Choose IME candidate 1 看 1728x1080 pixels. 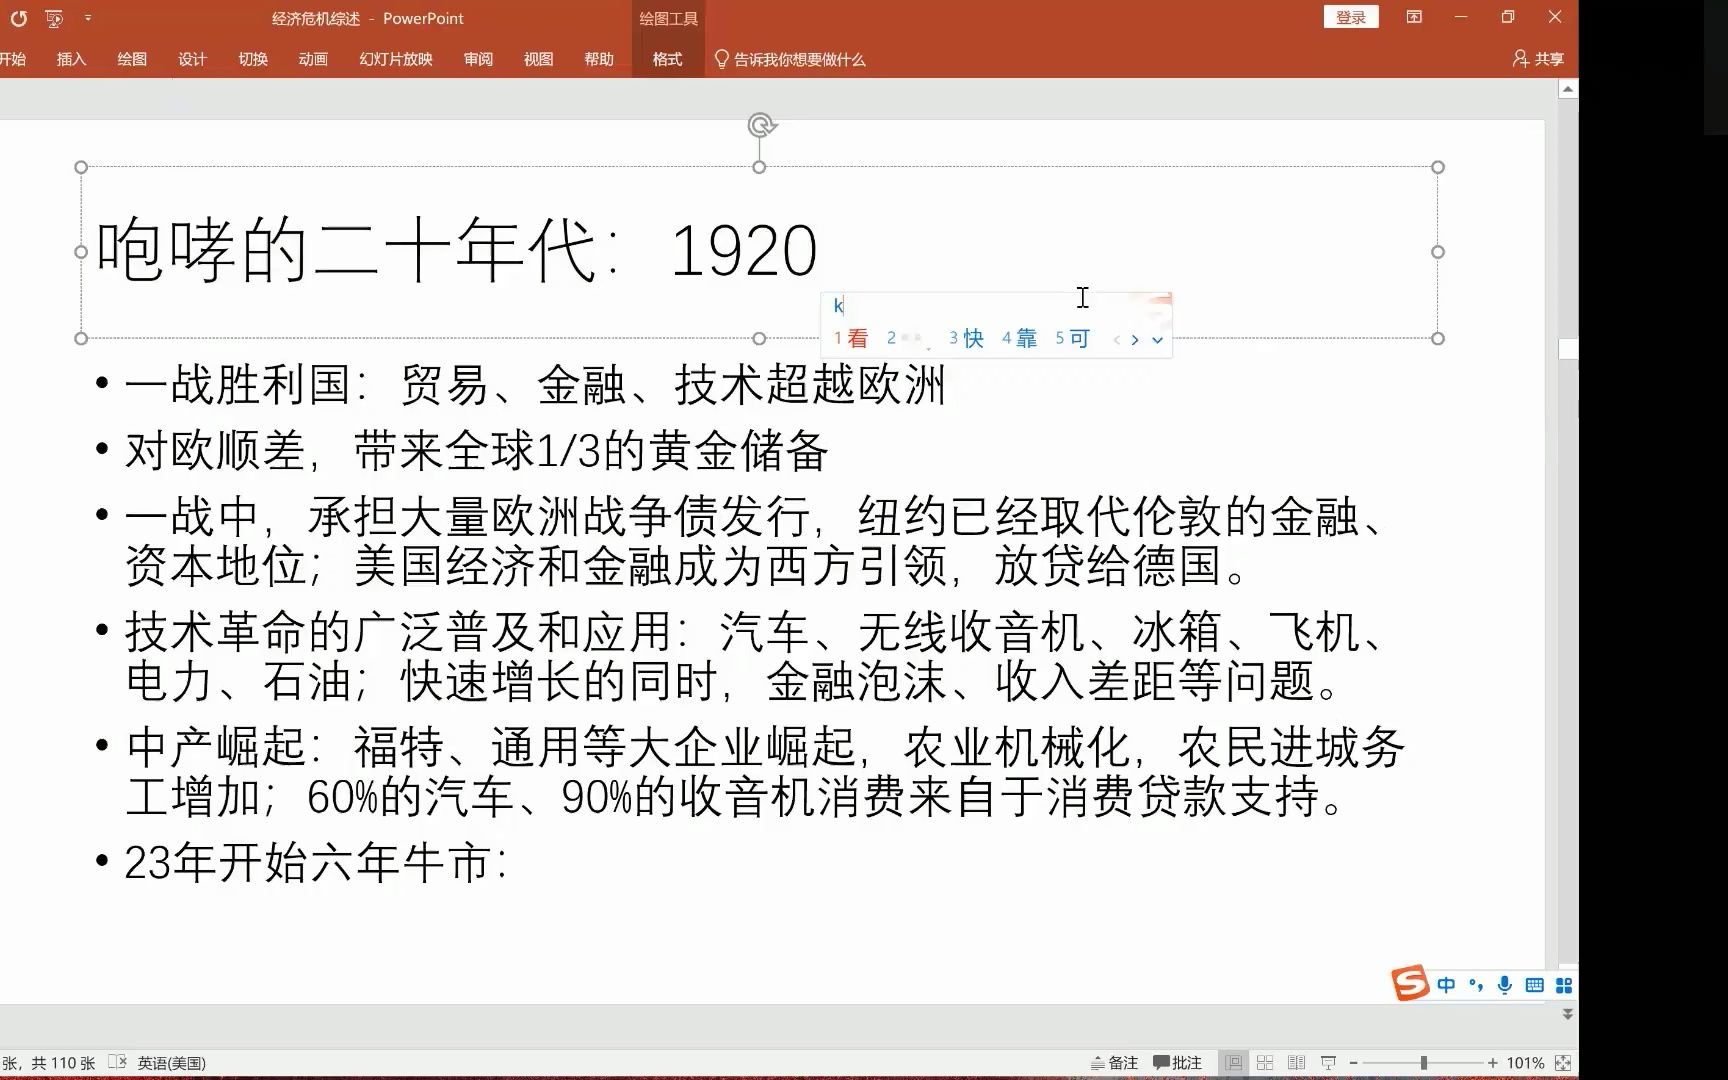click(x=851, y=338)
